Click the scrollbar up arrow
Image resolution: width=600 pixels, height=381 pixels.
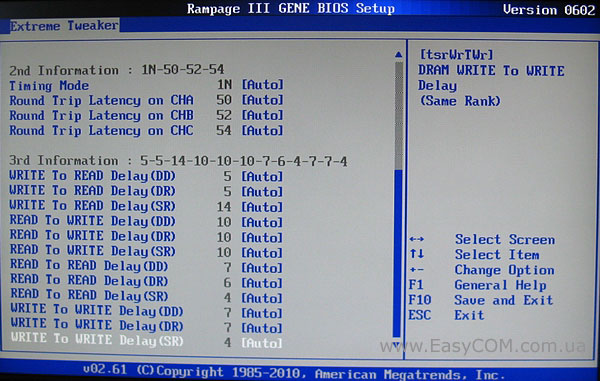point(398,55)
